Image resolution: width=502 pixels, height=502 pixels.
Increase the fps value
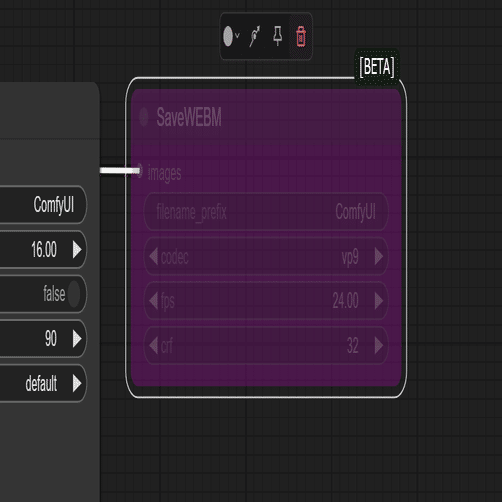point(379,301)
